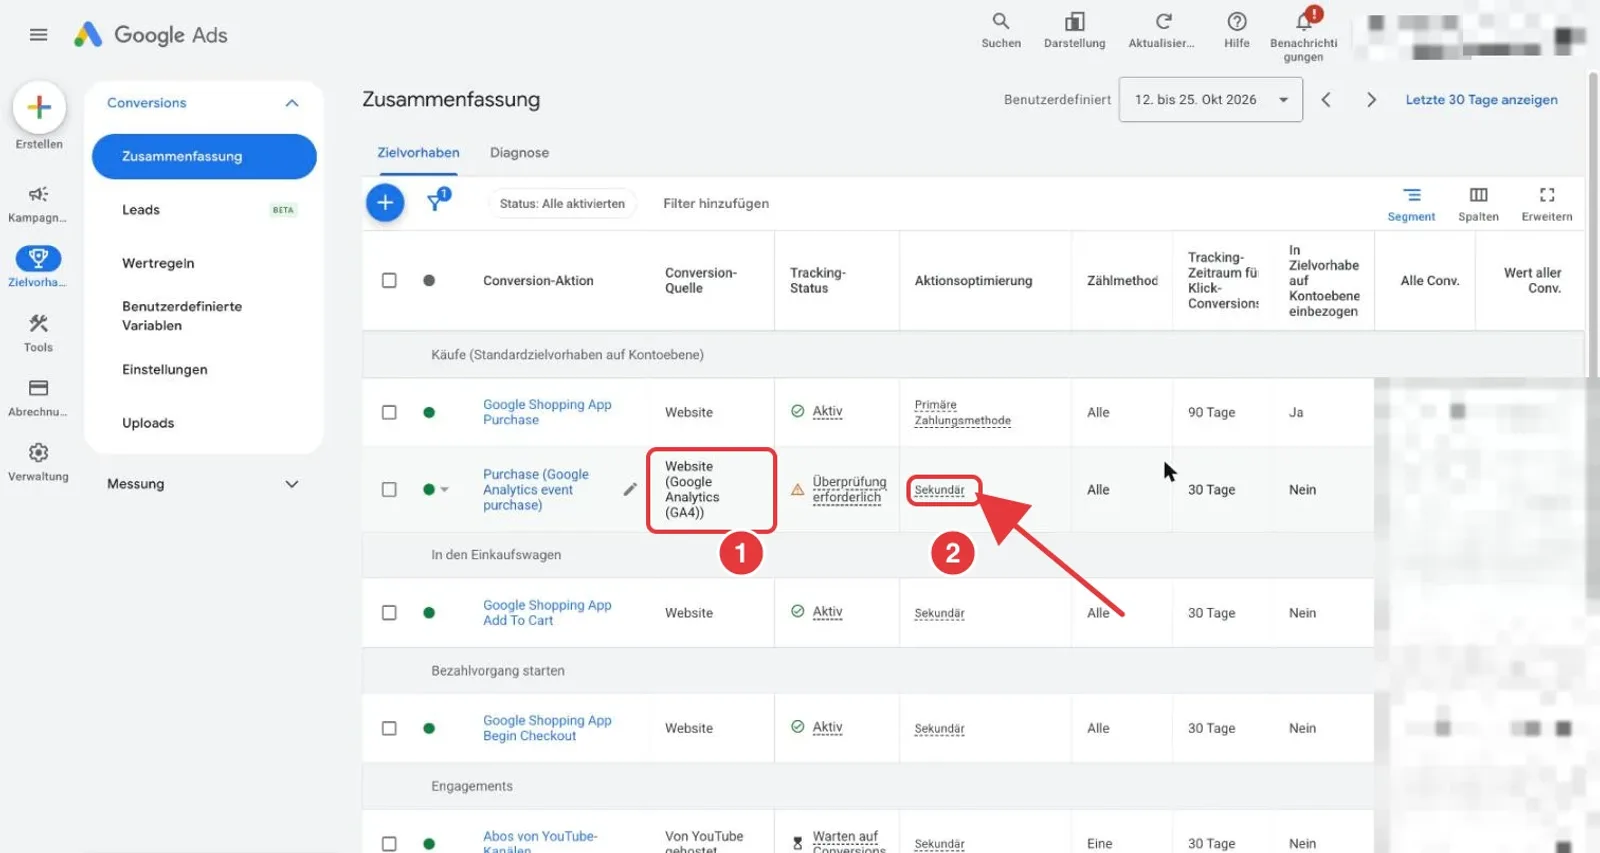Click the blue add conversion plus button
This screenshot has width=1600, height=853.
pos(385,203)
